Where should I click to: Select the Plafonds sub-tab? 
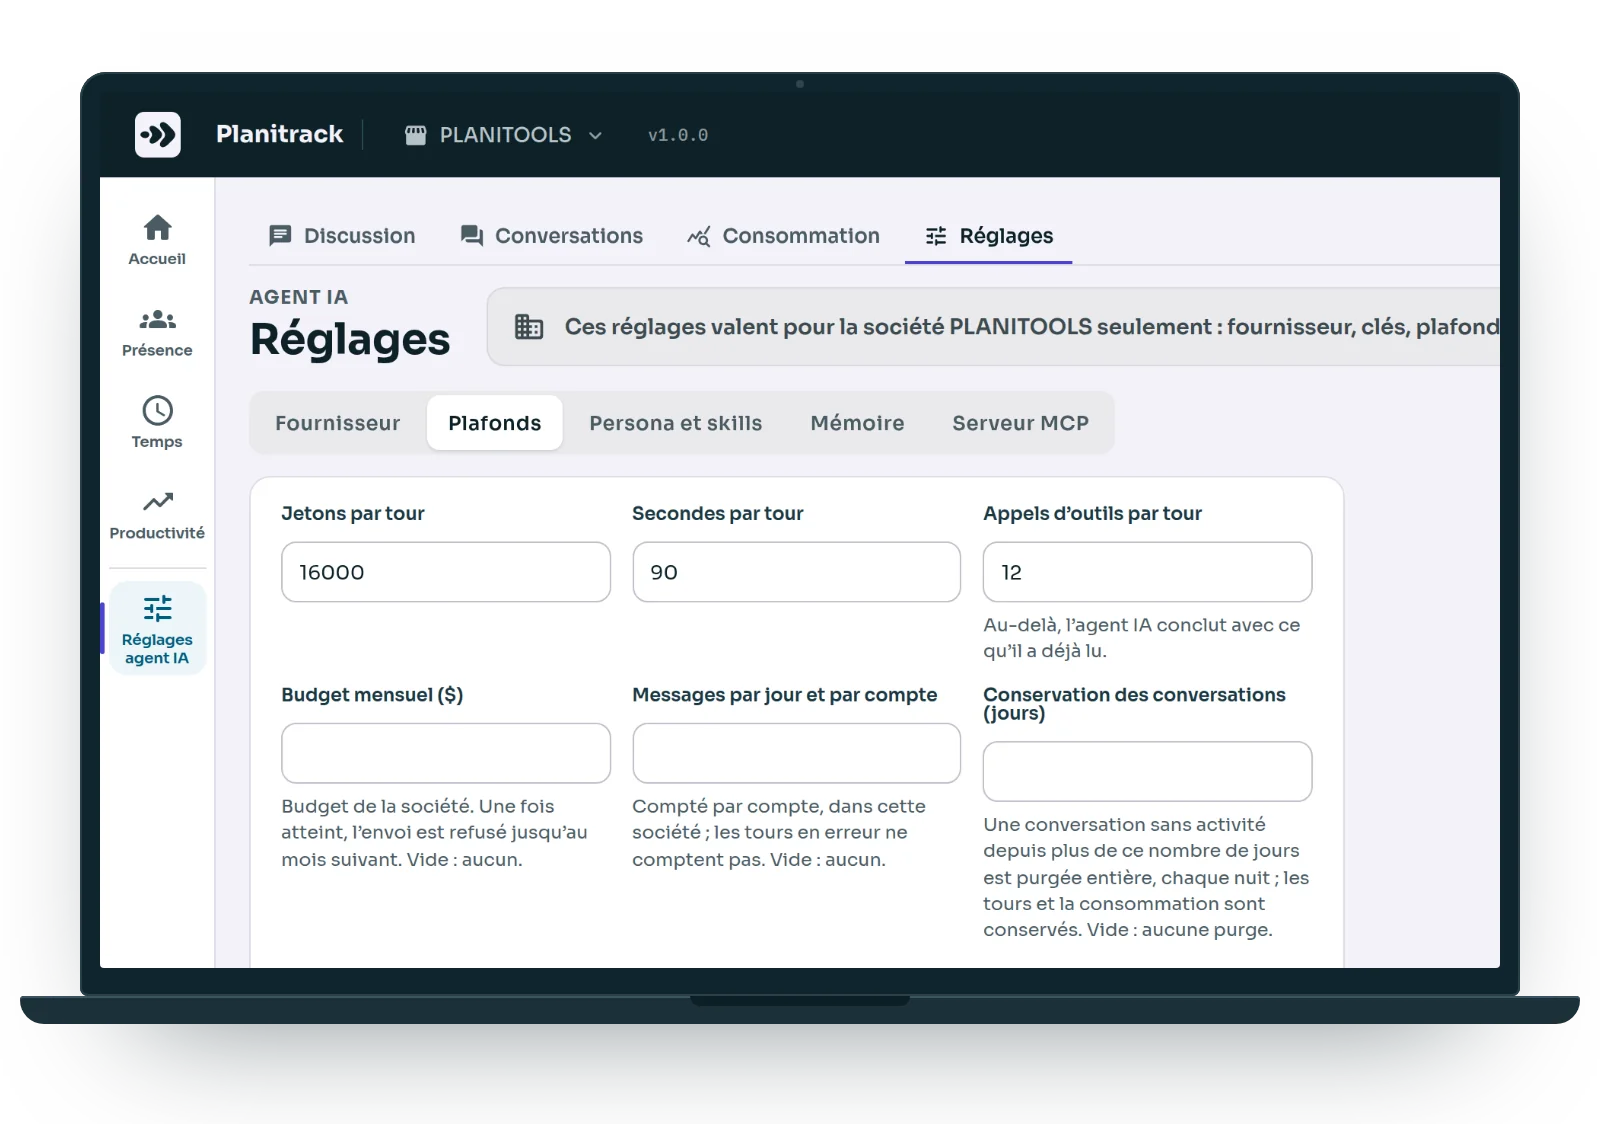pyautogui.click(x=495, y=423)
